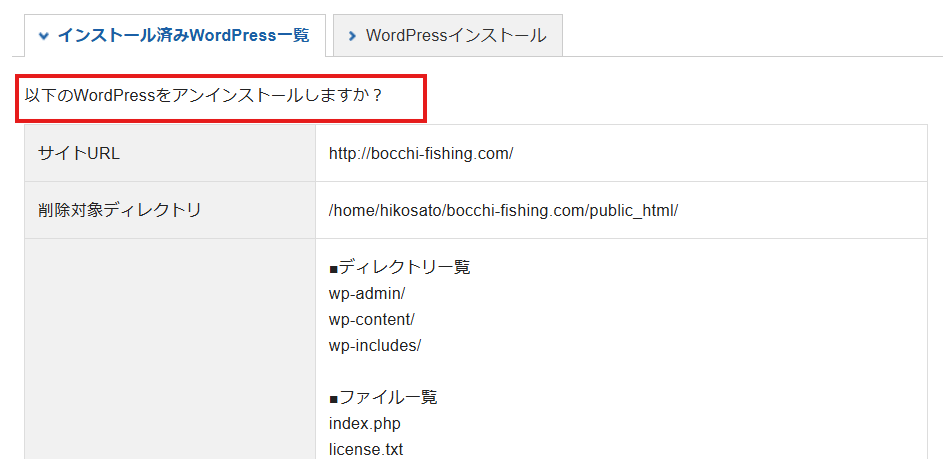This screenshot has height=459, width=943.
Task: Select the index.php file entry
Action: pyautogui.click(x=364, y=423)
